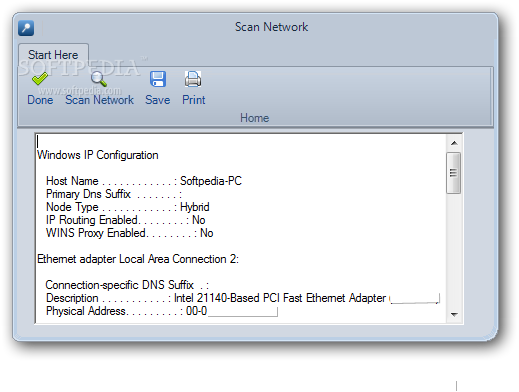Click the IP Routing Enabled line
The image size is (519, 392).
pos(126,220)
